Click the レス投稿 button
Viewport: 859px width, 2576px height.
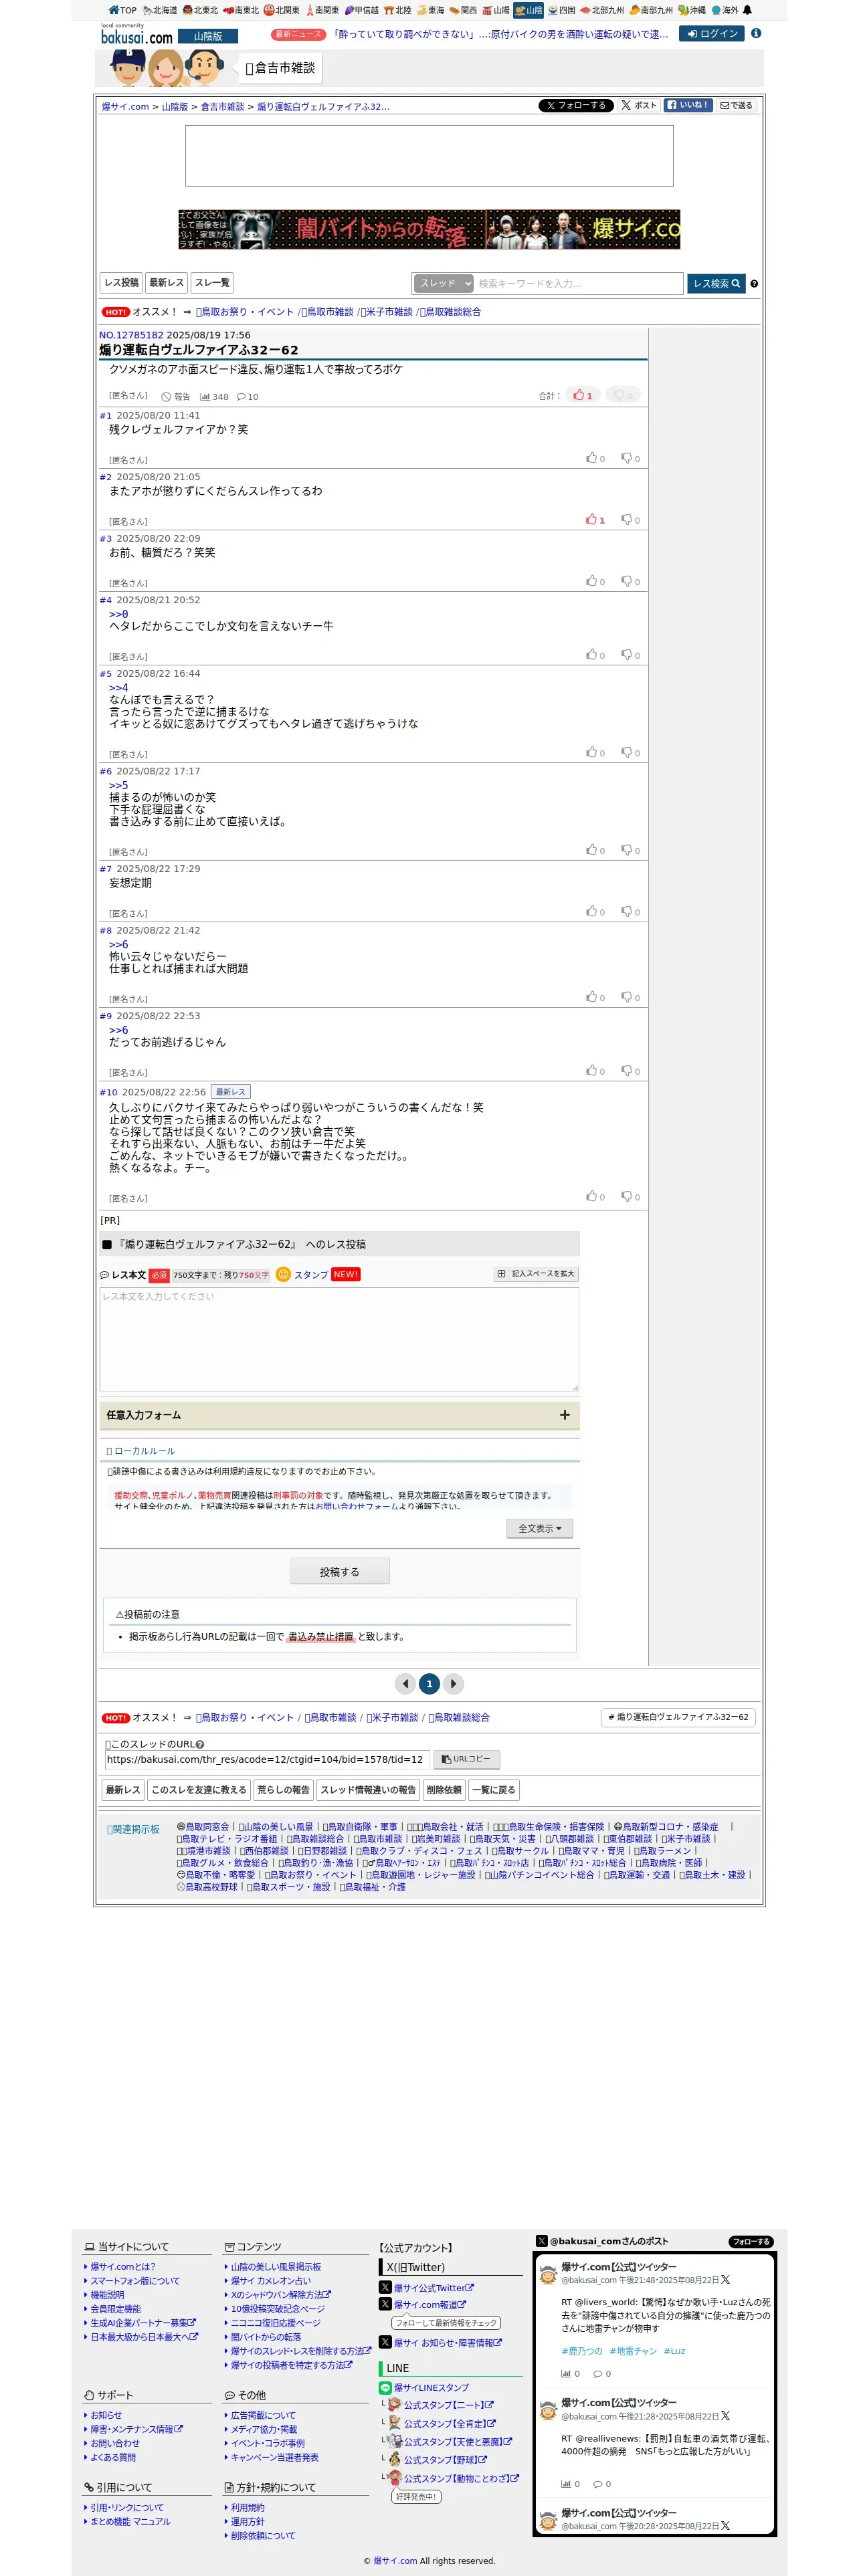[x=121, y=283]
